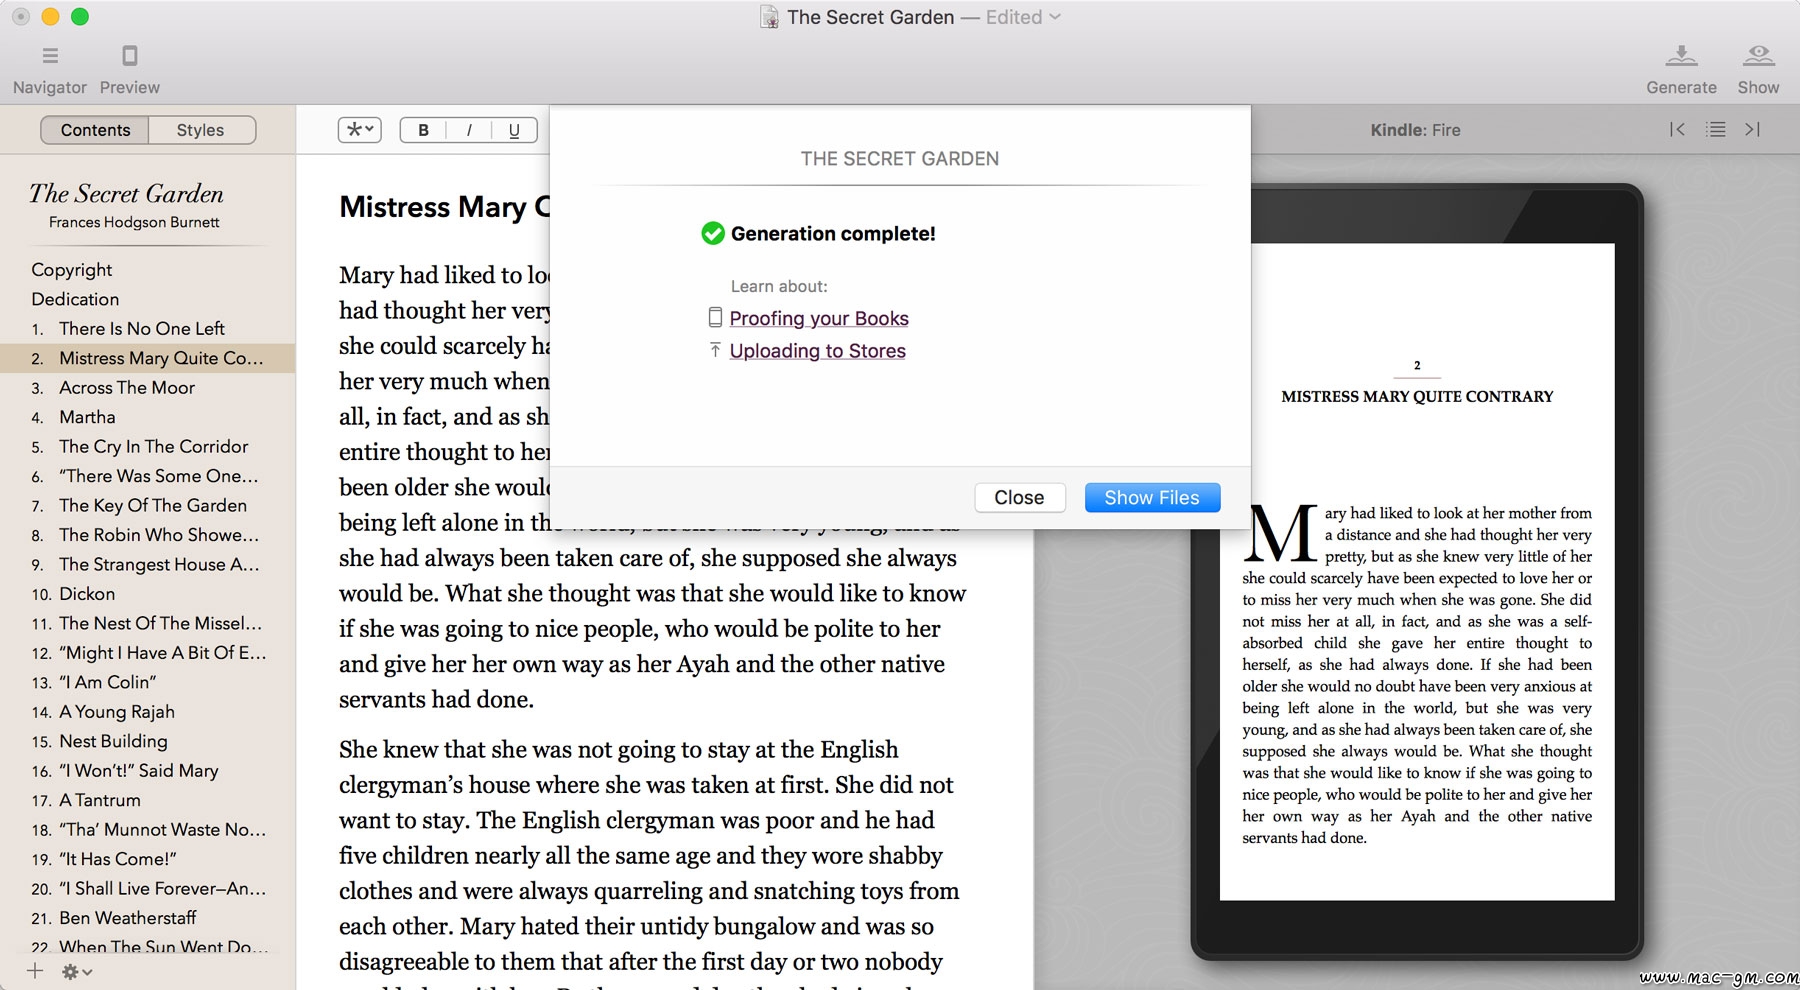The width and height of the screenshot is (1800, 990).
Task: Click the Kindle preview page
Action: pos(1417,571)
